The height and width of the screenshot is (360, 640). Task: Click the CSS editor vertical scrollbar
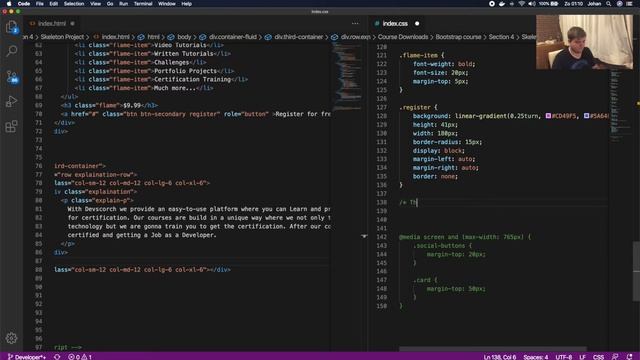tap(636, 271)
